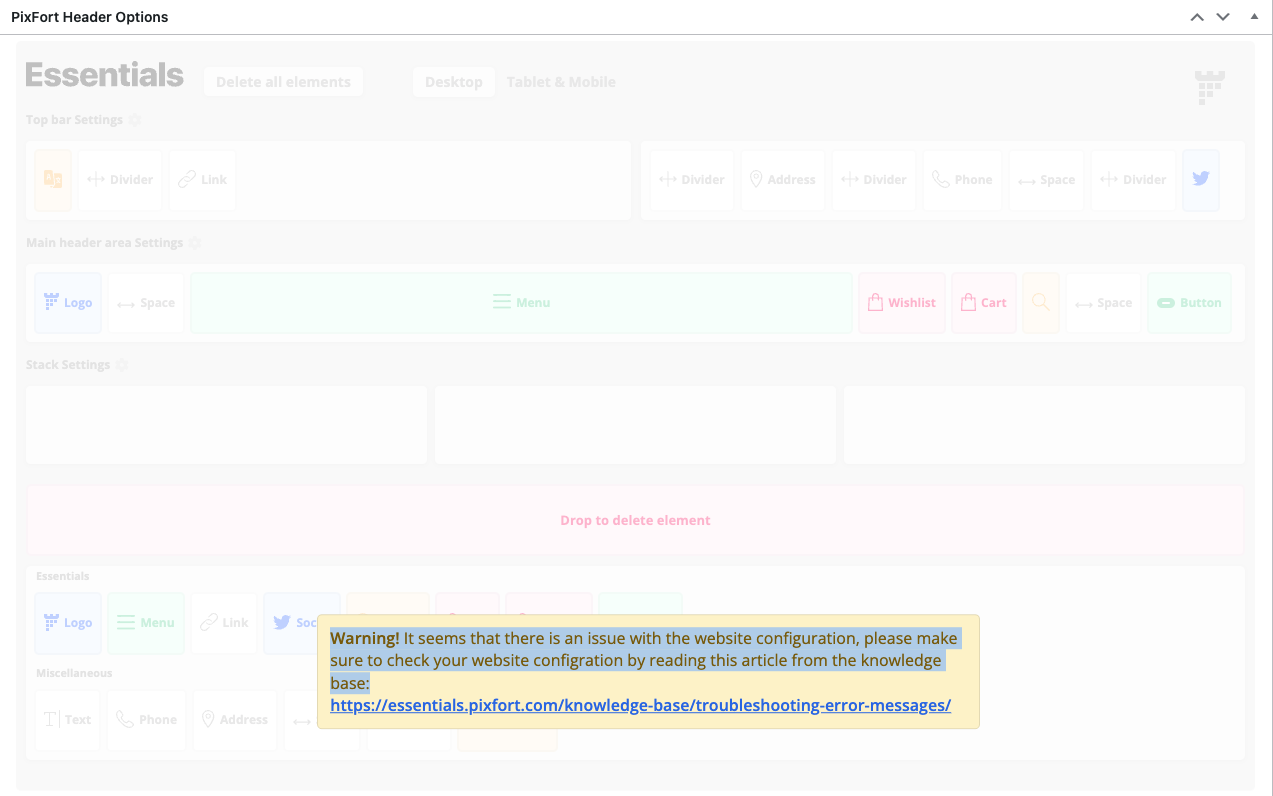The image size is (1273, 796).
Task: Pick the Link item in Essentials palette
Action: (224, 623)
